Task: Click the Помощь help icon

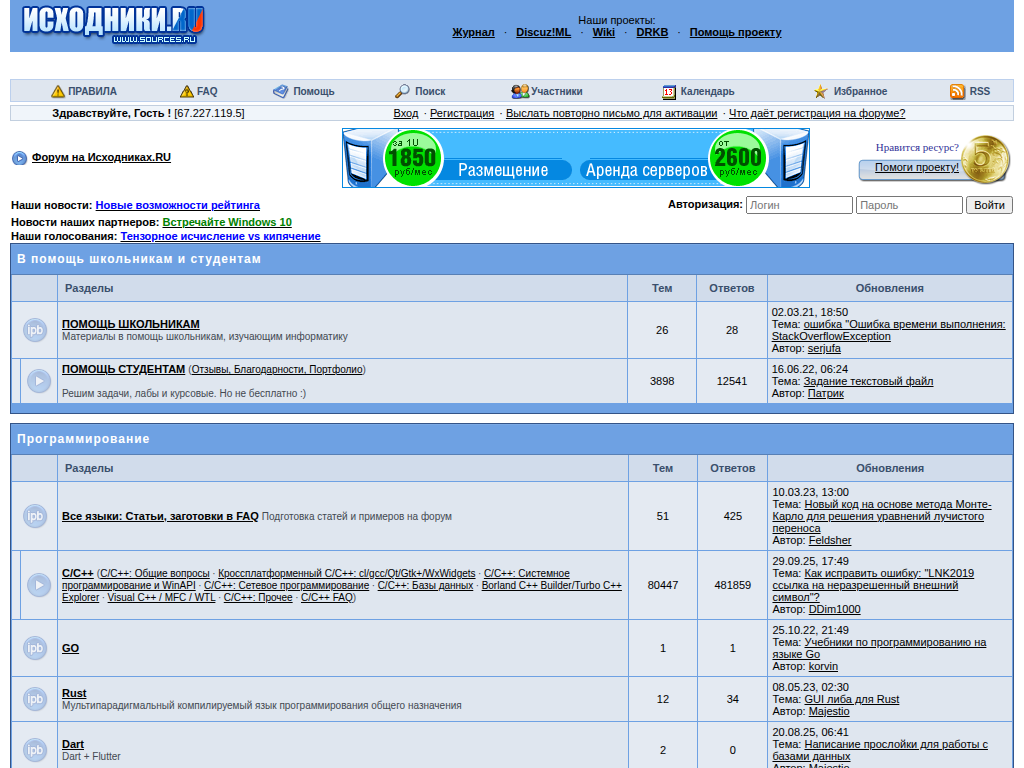Action: [x=280, y=91]
